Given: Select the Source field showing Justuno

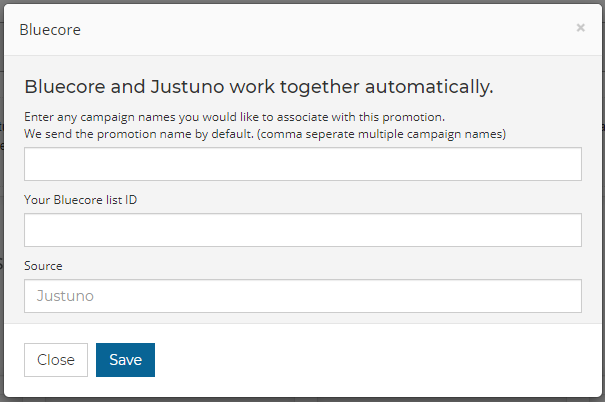Looking at the screenshot, I should pyautogui.click(x=302, y=296).
